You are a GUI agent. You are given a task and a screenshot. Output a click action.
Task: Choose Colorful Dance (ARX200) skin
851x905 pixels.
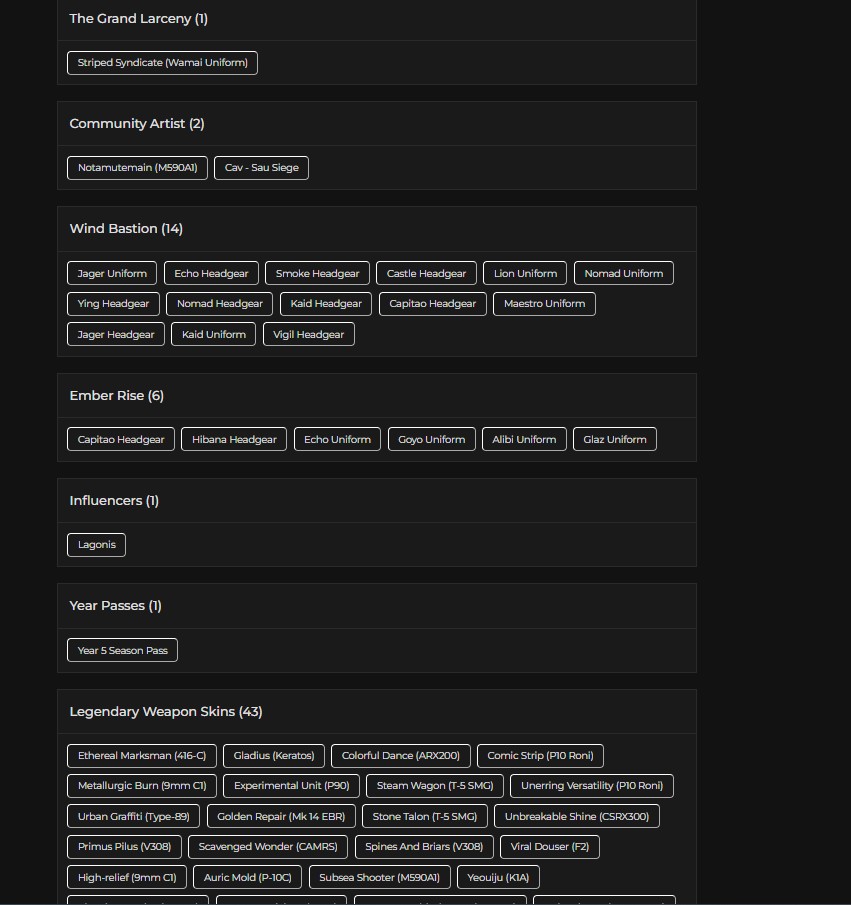(401, 756)
